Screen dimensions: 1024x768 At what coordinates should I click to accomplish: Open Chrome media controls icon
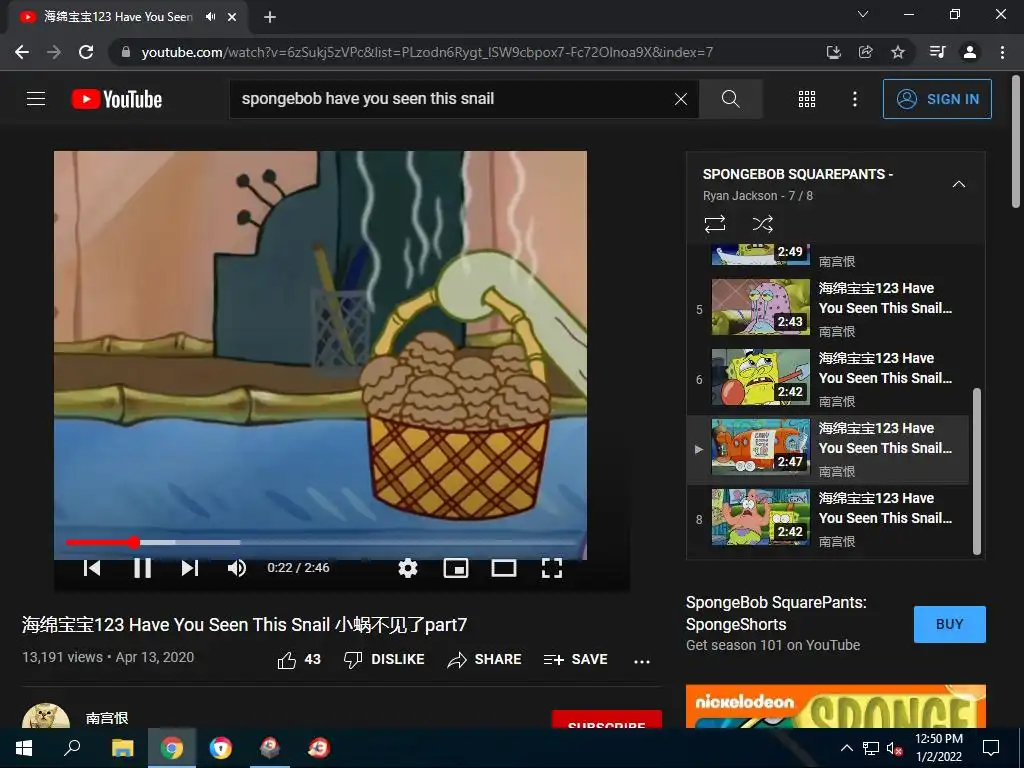click(x=937, y=52)
